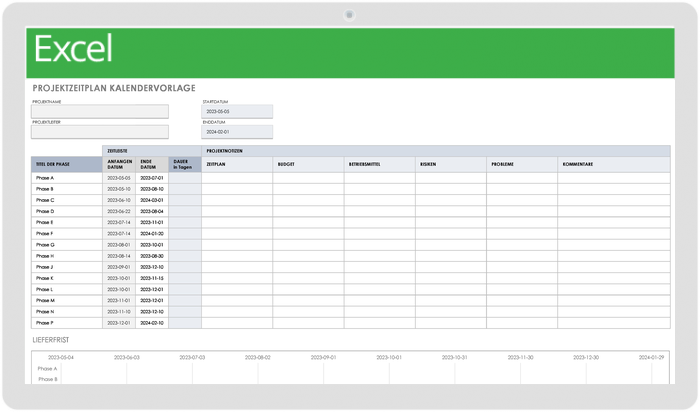Click the 'Projektzeitplan Kalendervorlage' title
Screen dimensions: 700x412
point(114,88)
